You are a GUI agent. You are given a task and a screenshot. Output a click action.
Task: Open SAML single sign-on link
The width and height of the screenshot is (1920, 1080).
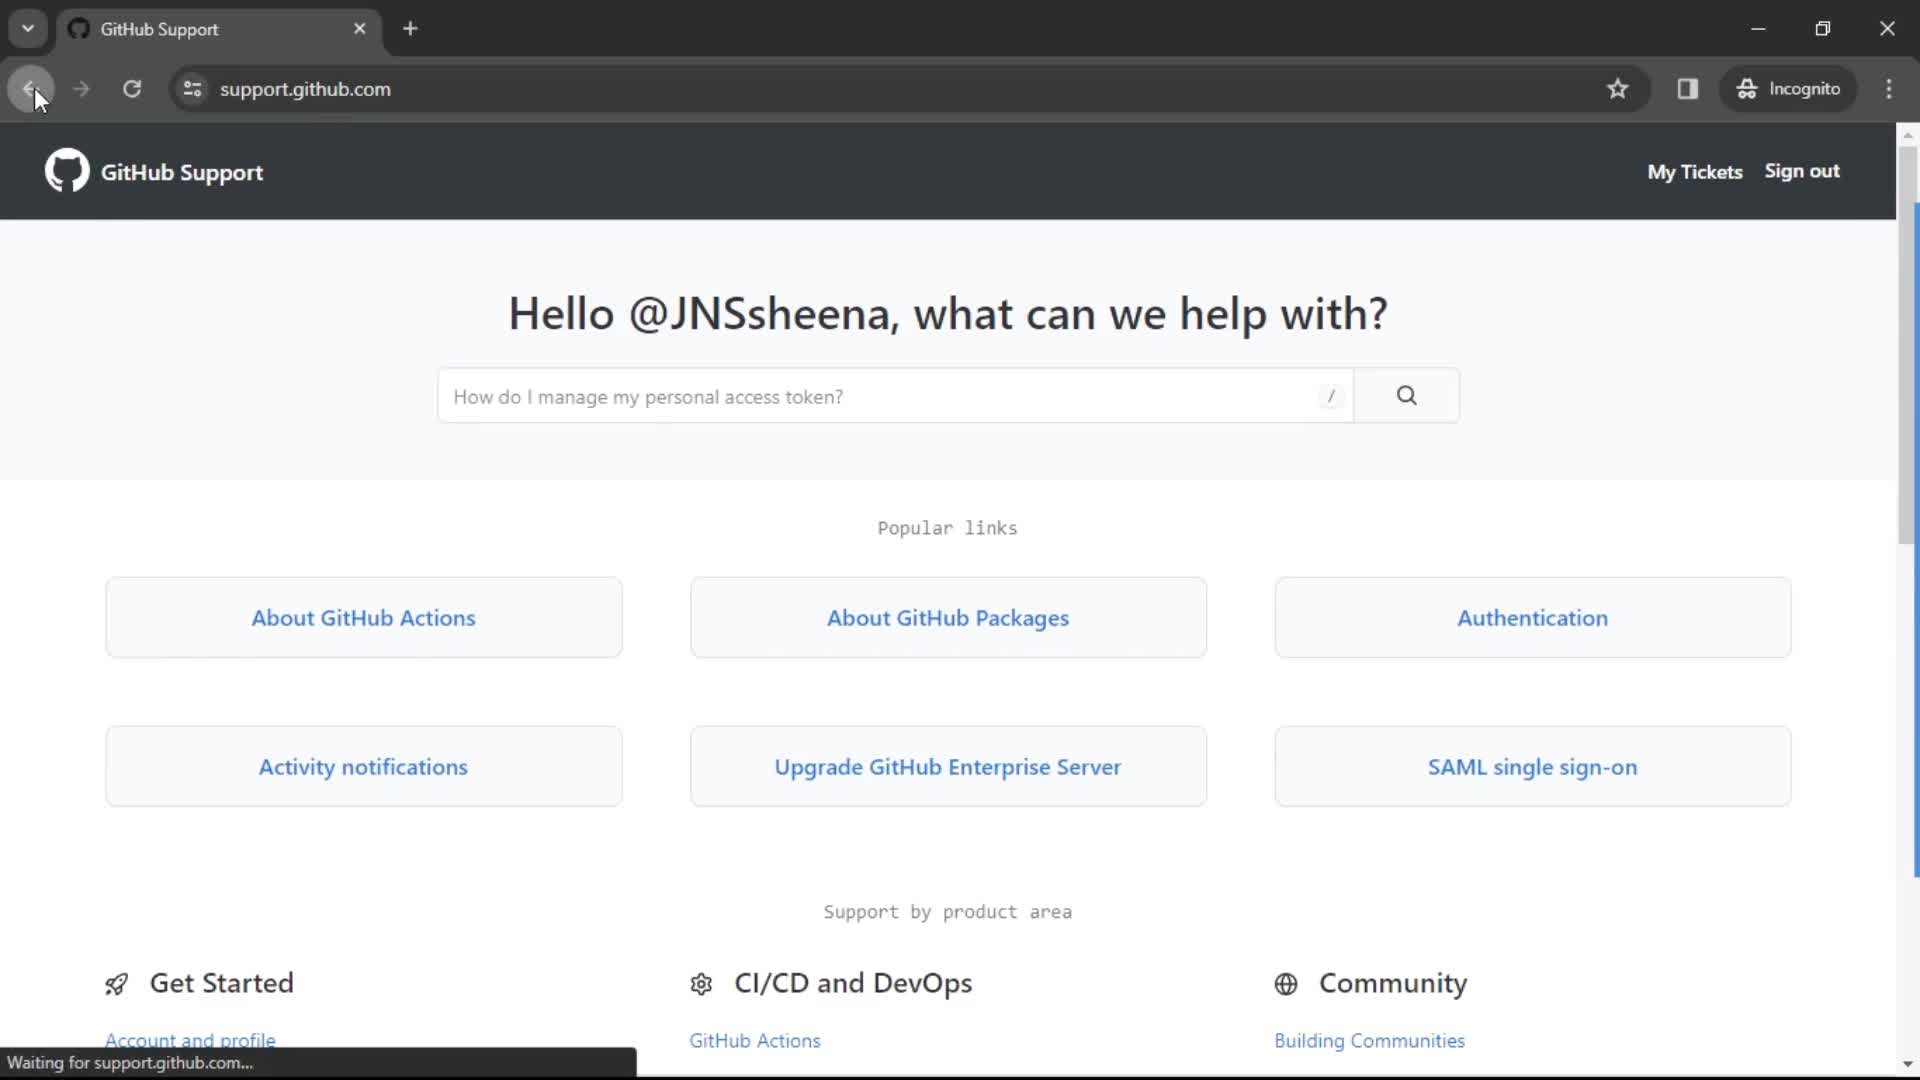point(1533,767)
